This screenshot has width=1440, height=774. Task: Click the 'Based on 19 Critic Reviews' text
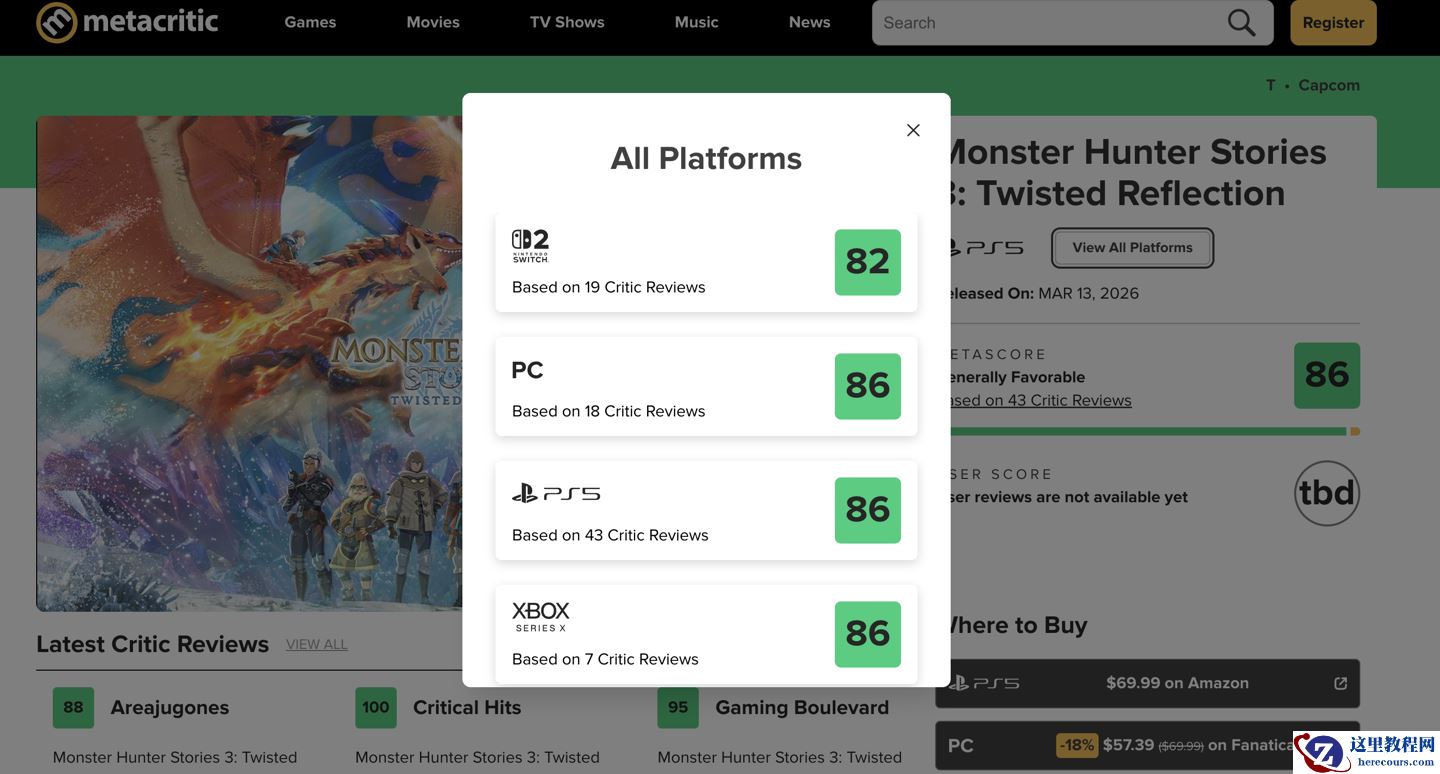pos(608,287)
